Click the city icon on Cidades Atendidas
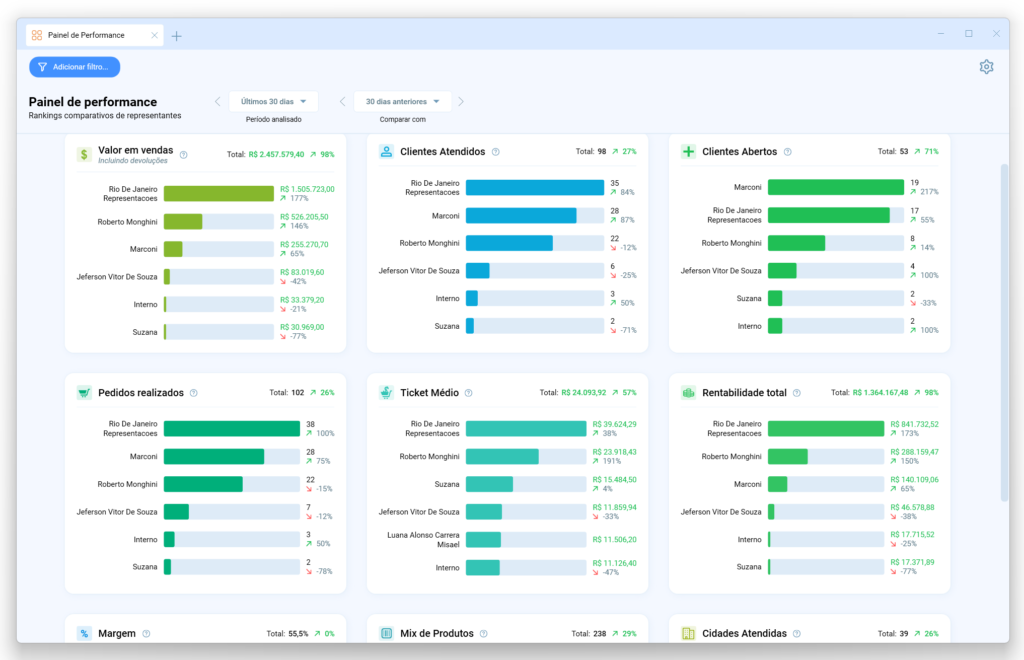 (687, 633)
